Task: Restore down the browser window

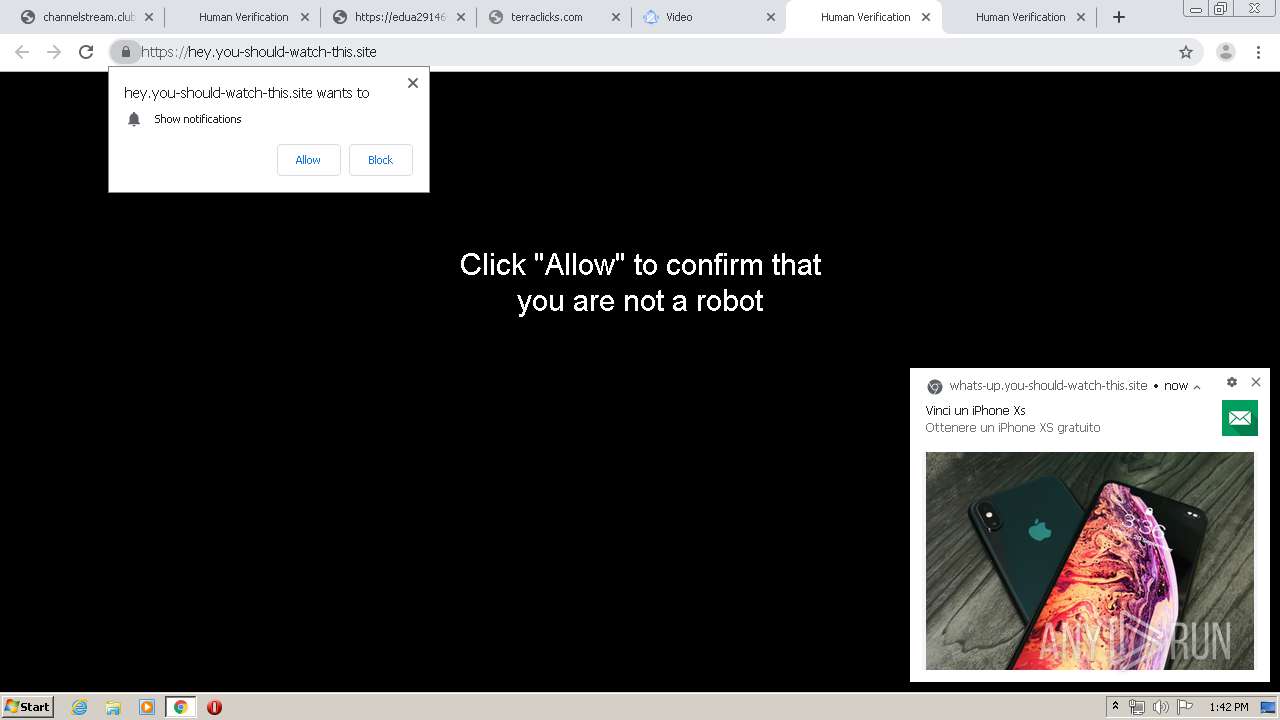Action: pyautogui.click(x=1220, y=8)
